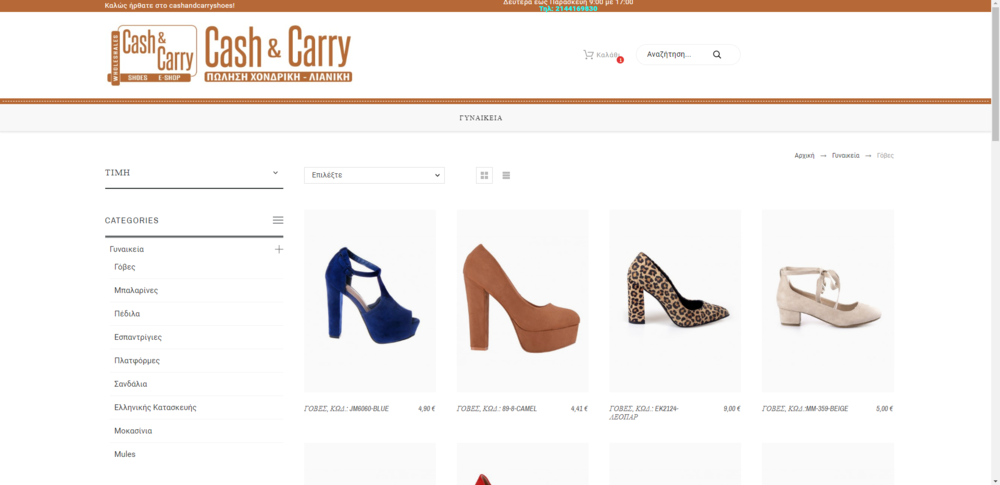Screen dimensions: 1000x485
Task: Select Εσπαντρίγιες category in sidebar
Action: pos(138,337)
